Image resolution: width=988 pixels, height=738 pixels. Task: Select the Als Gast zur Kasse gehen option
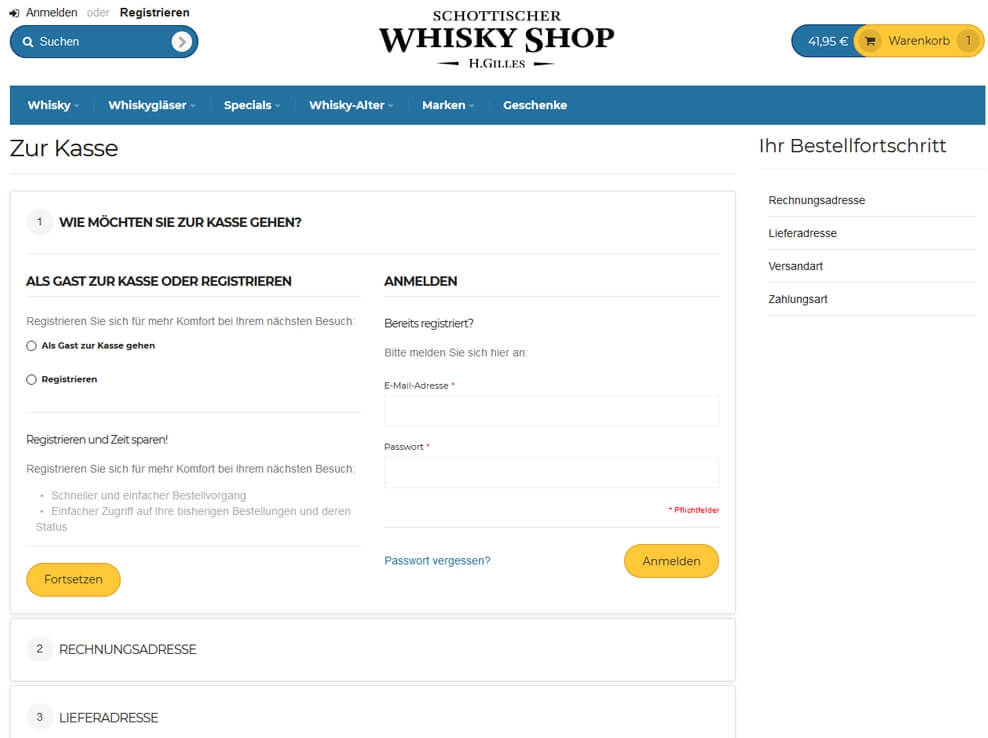pyautogui.click(x=32, y=345)
